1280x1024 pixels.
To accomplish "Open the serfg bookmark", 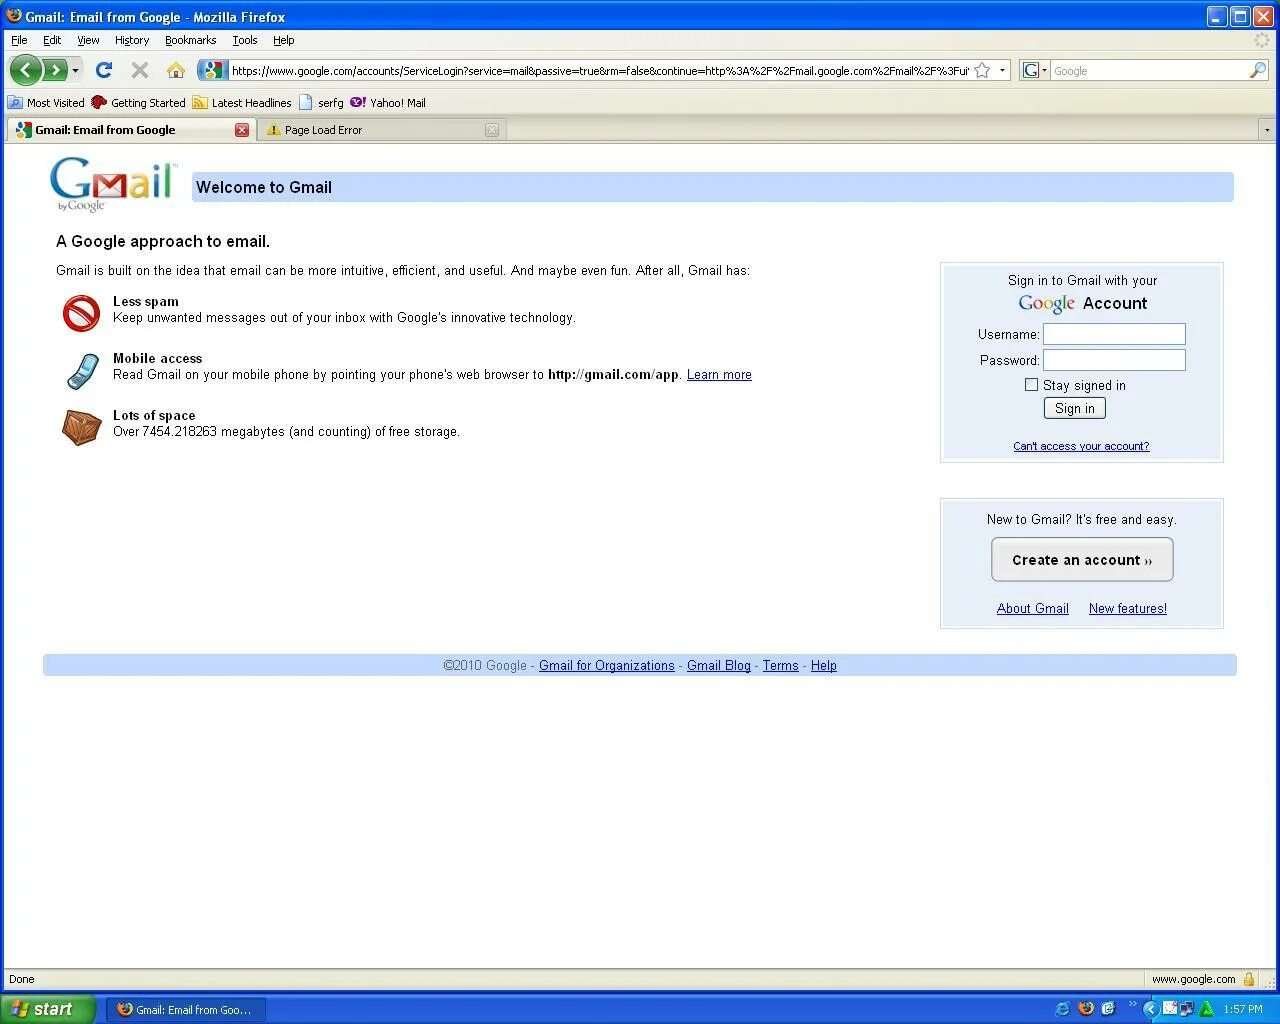I will tap(321, 102).
